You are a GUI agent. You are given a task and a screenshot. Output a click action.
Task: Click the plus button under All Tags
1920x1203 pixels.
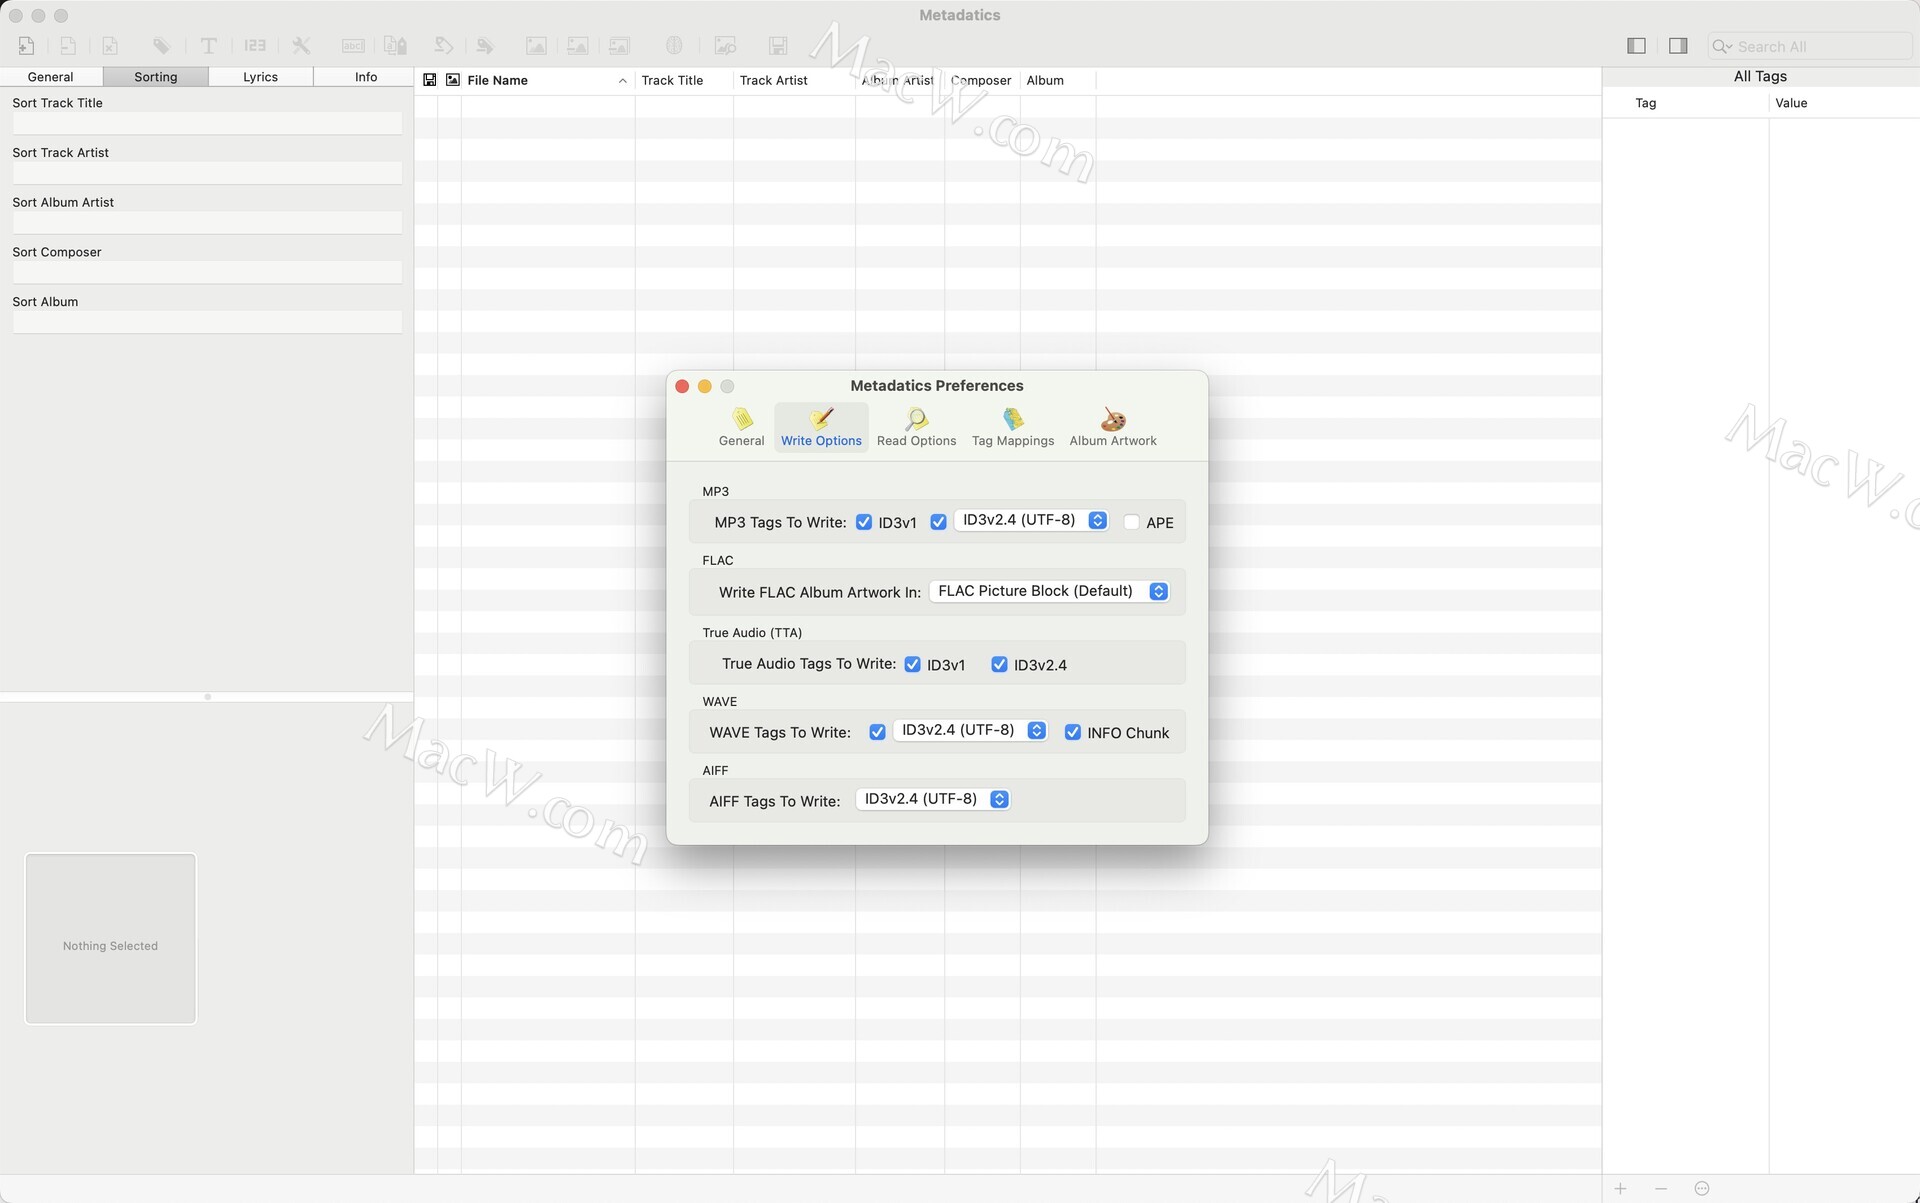(1620, 1188)
